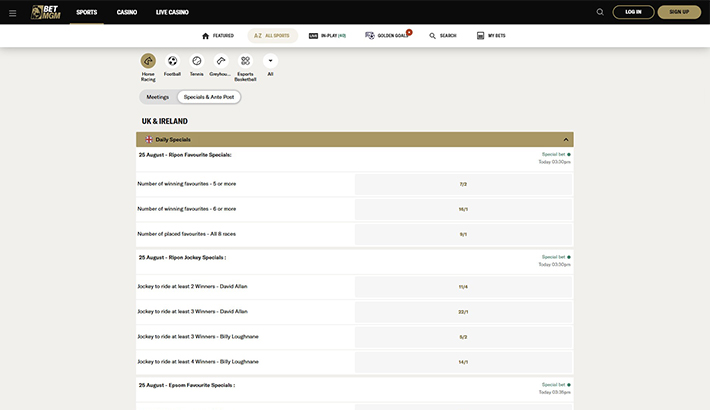The width and height of the screenshot is (710, 410).
Task: Select 16/1 odds for 6 or more favourites
Action: pos(463,209)
